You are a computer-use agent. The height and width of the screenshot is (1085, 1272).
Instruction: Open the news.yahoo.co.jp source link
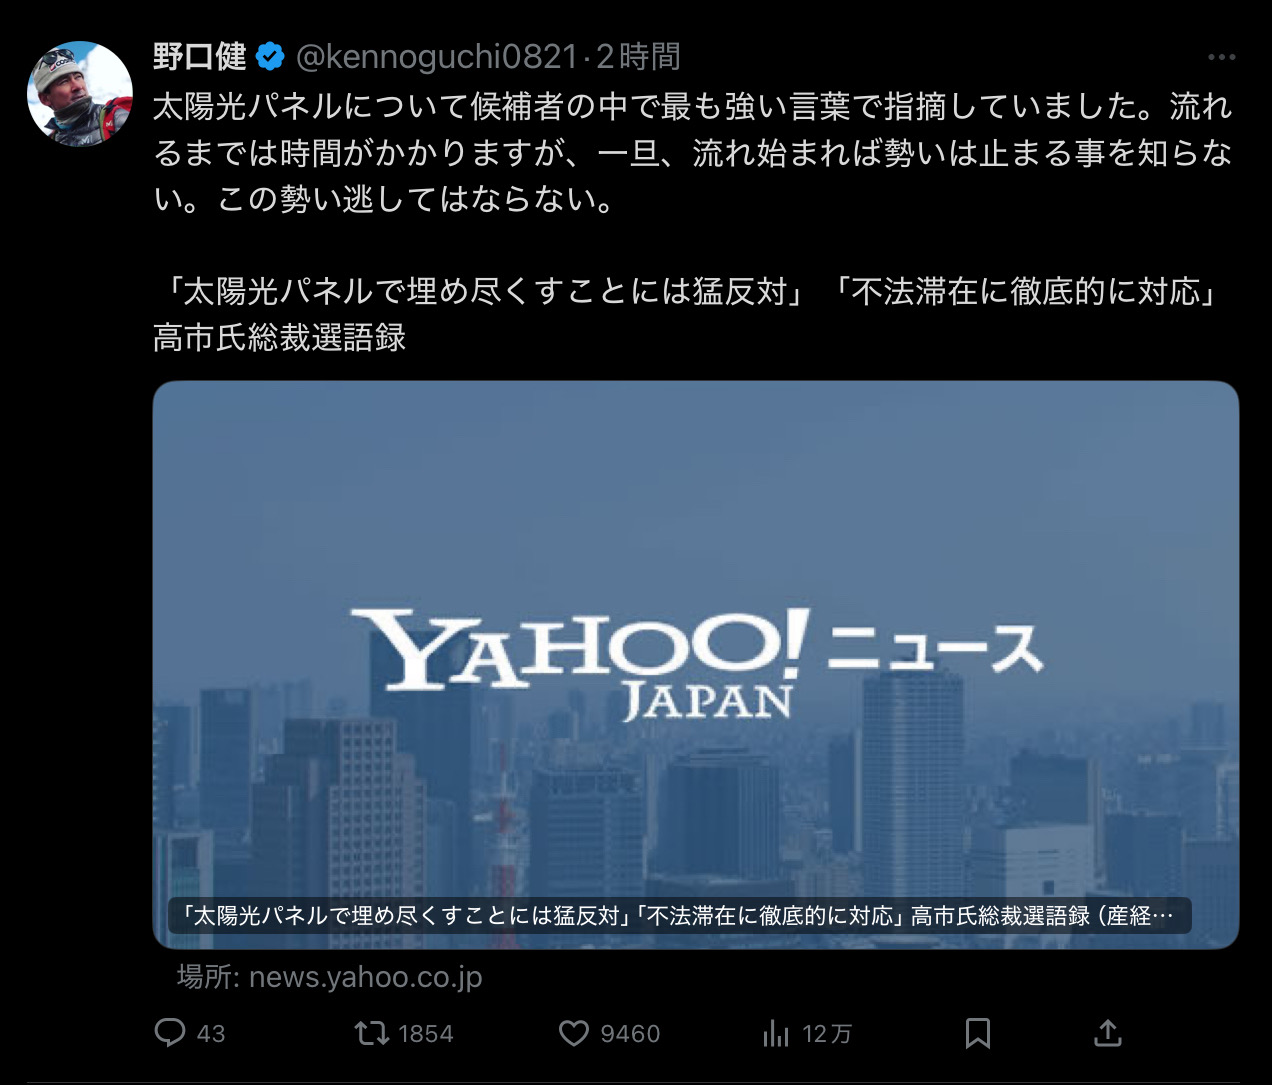[329, 976]
